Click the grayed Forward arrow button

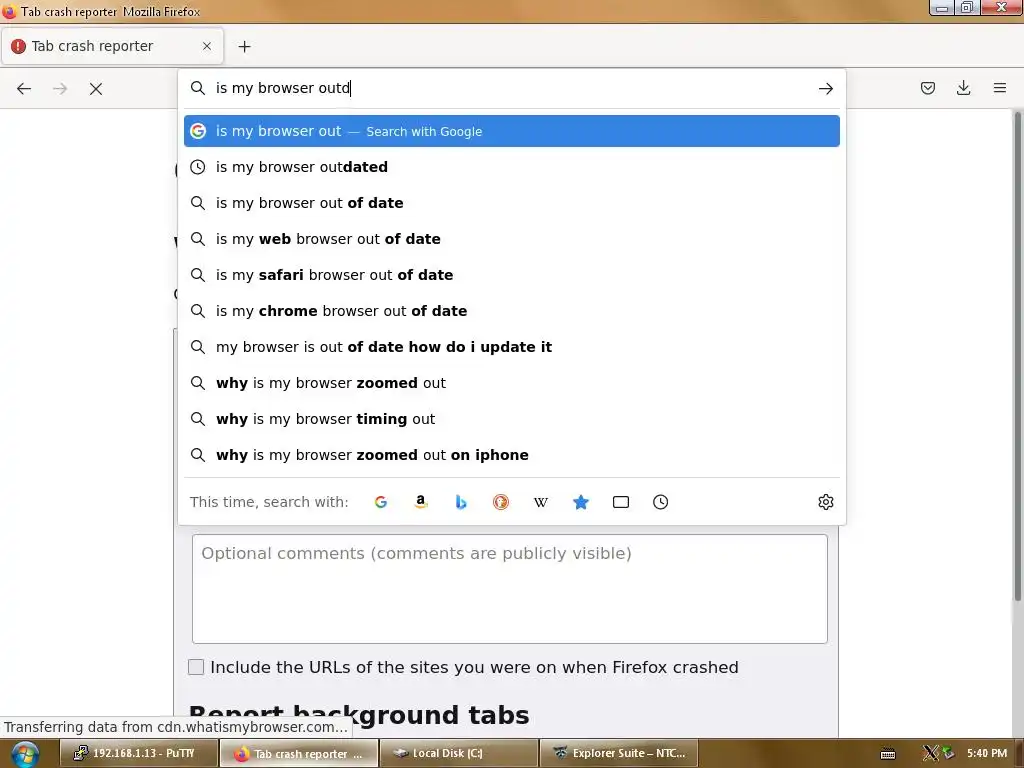pos(60,88)
